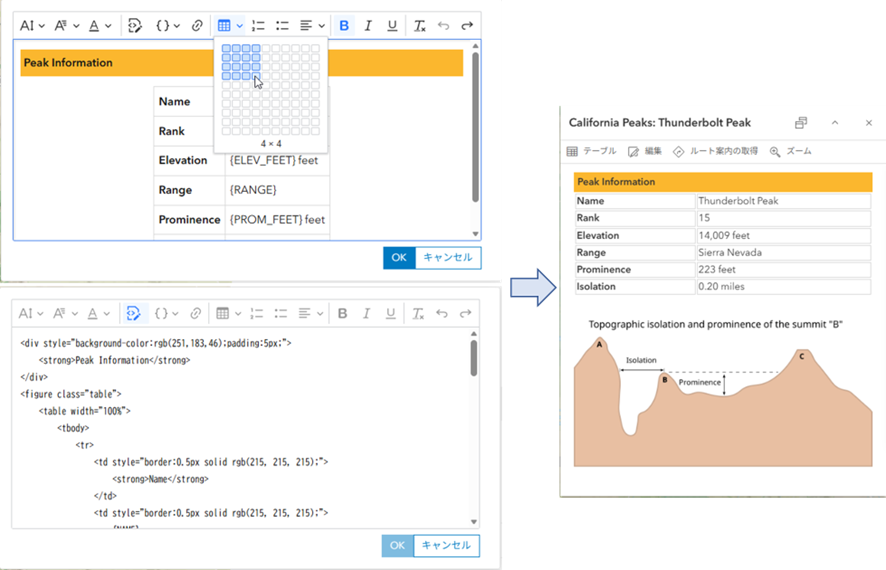Click {ELEV_FEET} feet table cell
The image size is (886, 570).
coord(277,160)
